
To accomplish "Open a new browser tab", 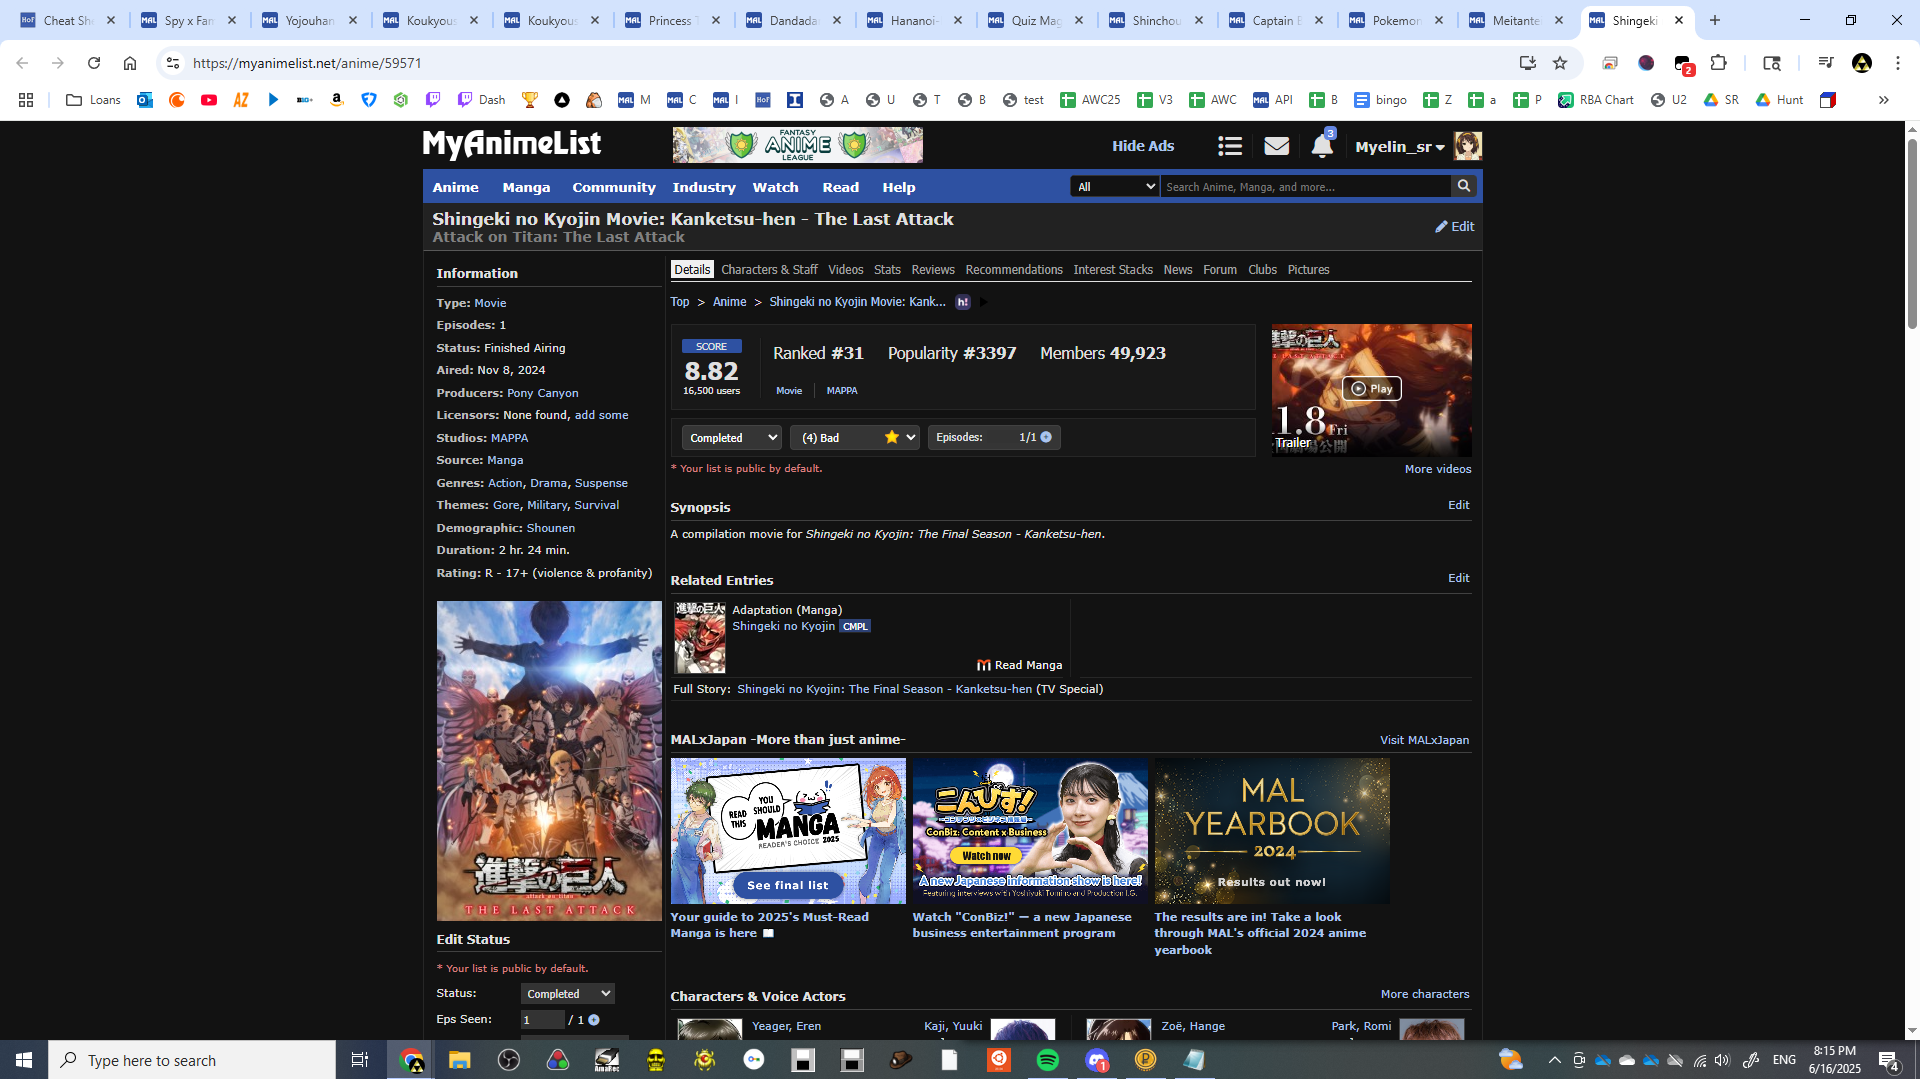I will click(x=1715, y=20).
